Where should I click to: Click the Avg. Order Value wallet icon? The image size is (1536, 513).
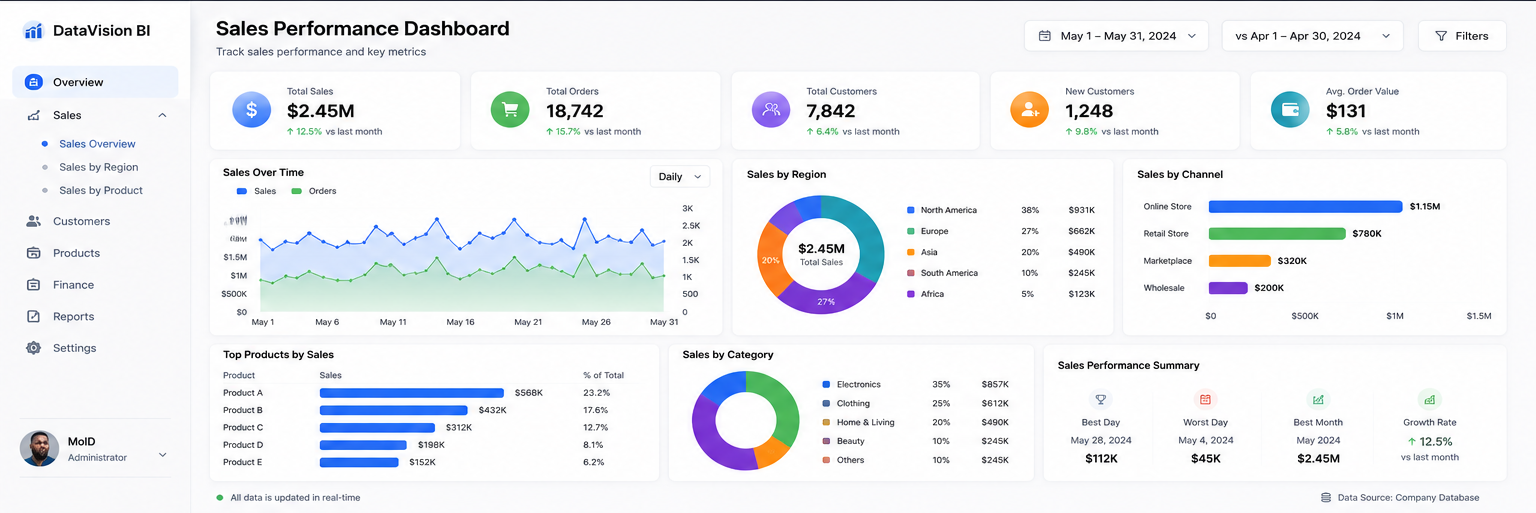click(1290, 110)
